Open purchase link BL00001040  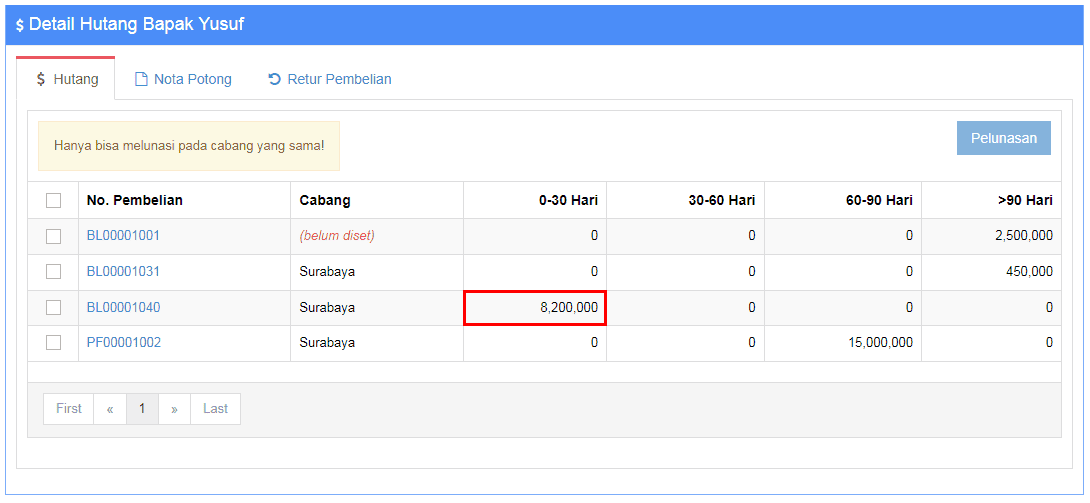[x=123, y=308]
